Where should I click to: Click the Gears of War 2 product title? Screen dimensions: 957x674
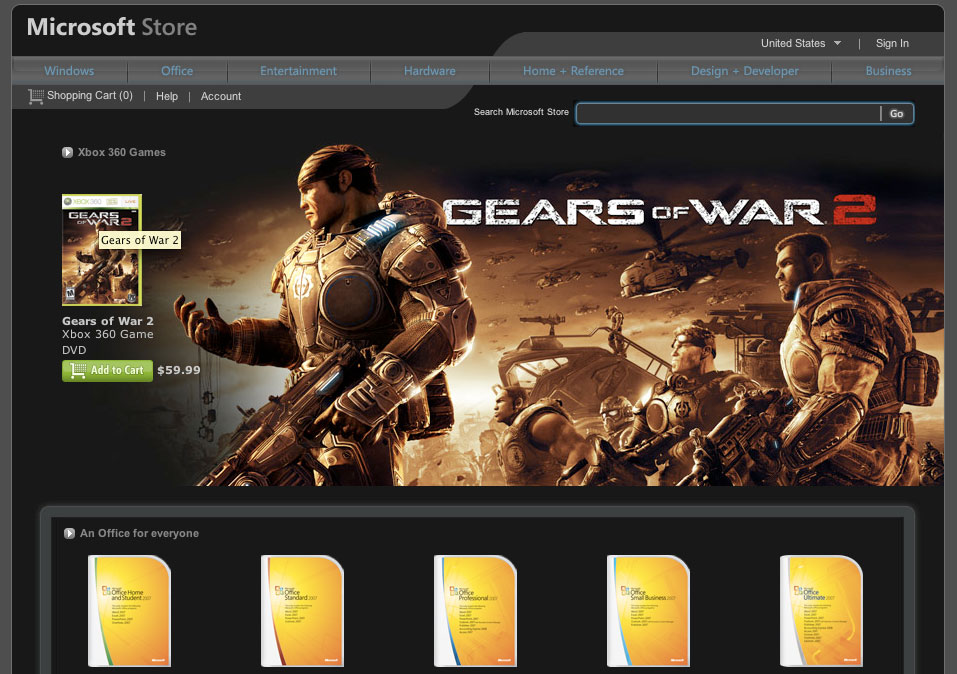tap(108, 321)
